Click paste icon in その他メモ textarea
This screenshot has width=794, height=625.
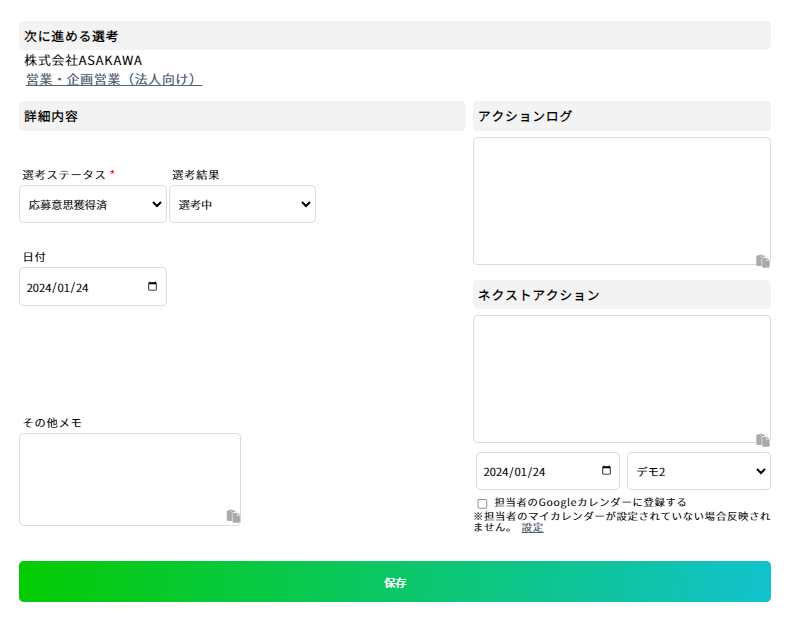pyautogui.click(x=233, y=516)
